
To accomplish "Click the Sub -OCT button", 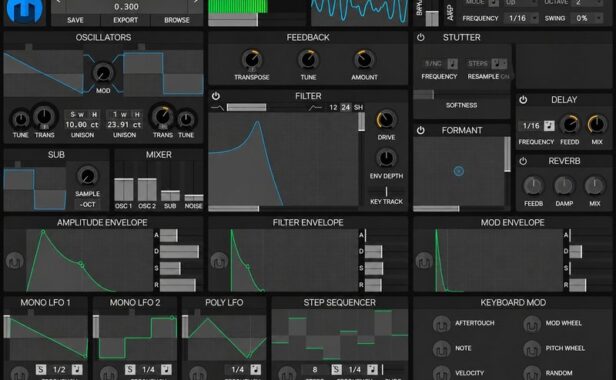I will pos(87,205).
